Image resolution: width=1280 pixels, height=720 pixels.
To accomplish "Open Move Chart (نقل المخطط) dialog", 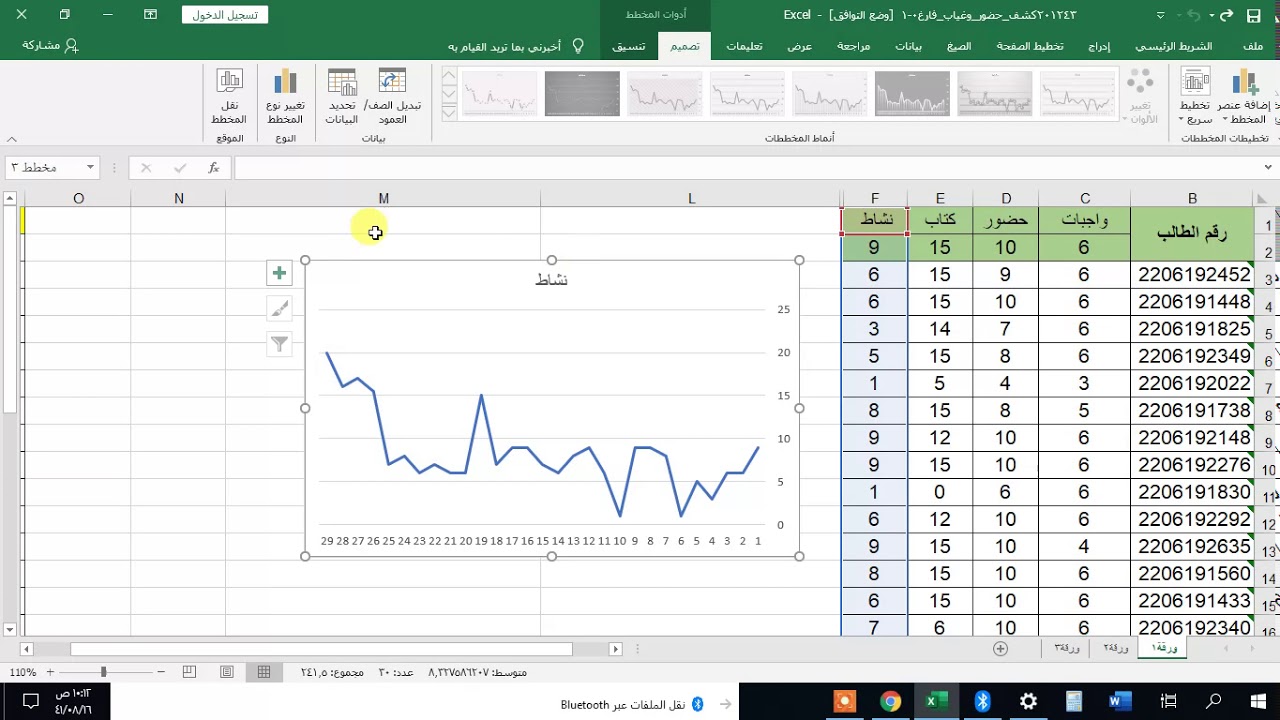I will tap(229, 96).
